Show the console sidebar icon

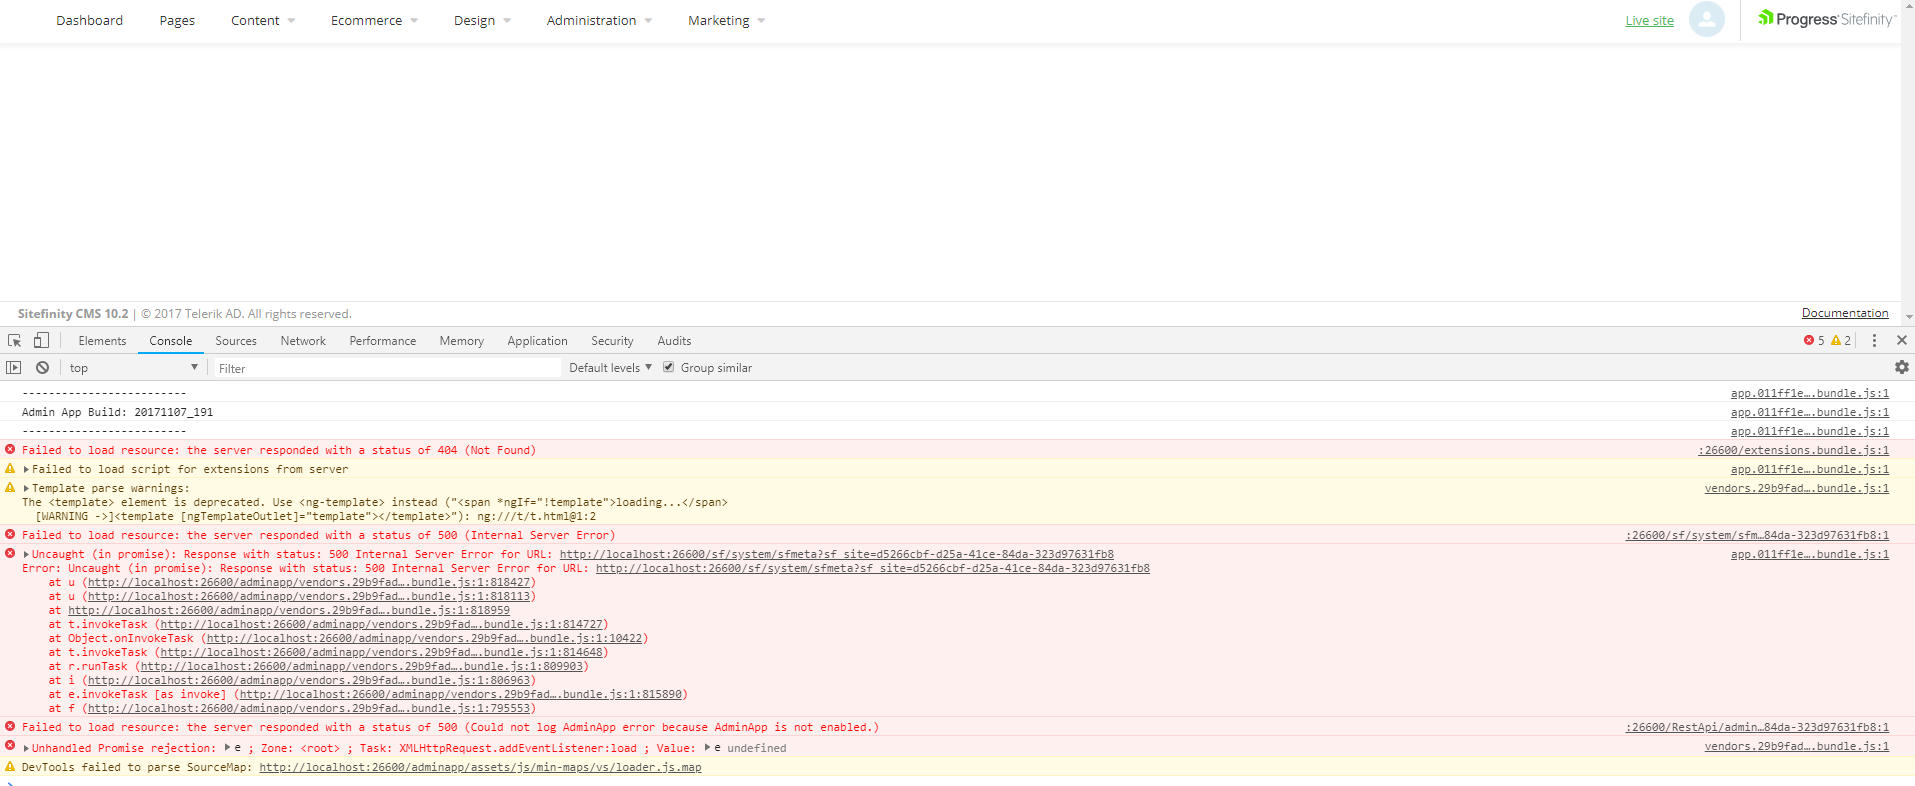coord(14,368)
